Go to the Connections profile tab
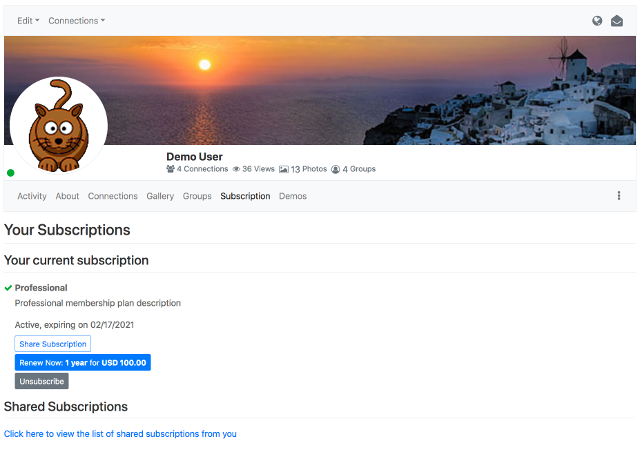 (113, 196)
